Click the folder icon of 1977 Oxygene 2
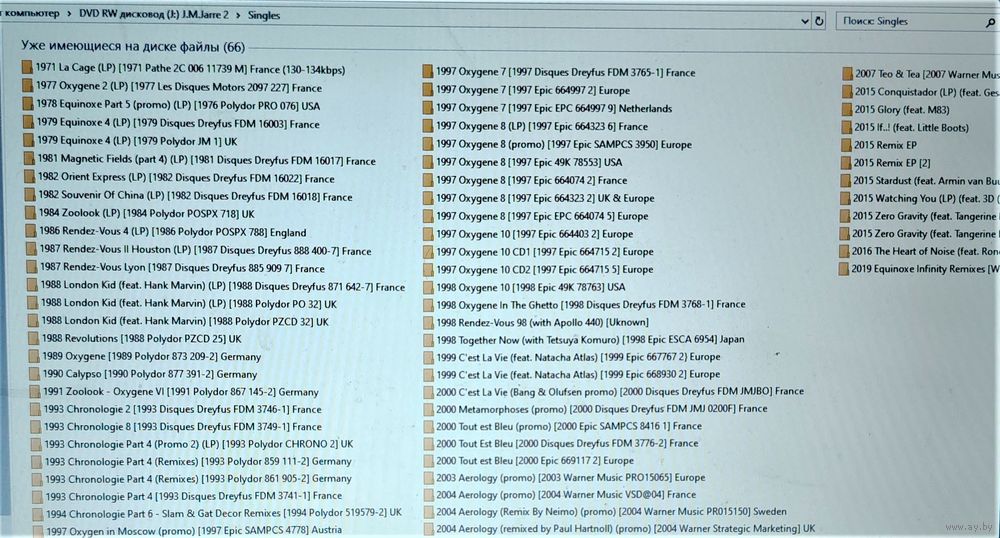Screen dimensions: 1000x538 point(27,85)
